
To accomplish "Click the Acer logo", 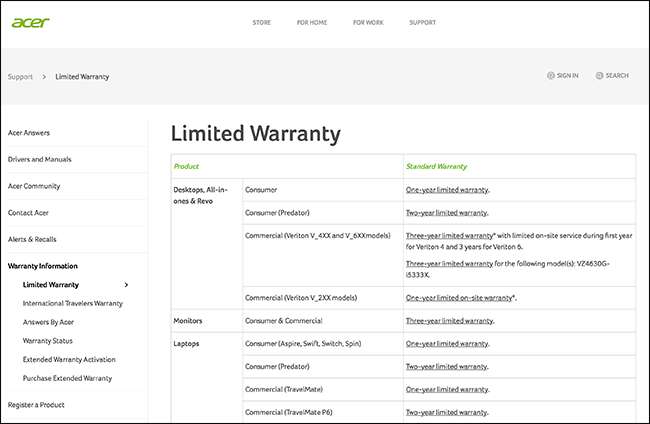I will pyautogui.click(x=31, y=22).
